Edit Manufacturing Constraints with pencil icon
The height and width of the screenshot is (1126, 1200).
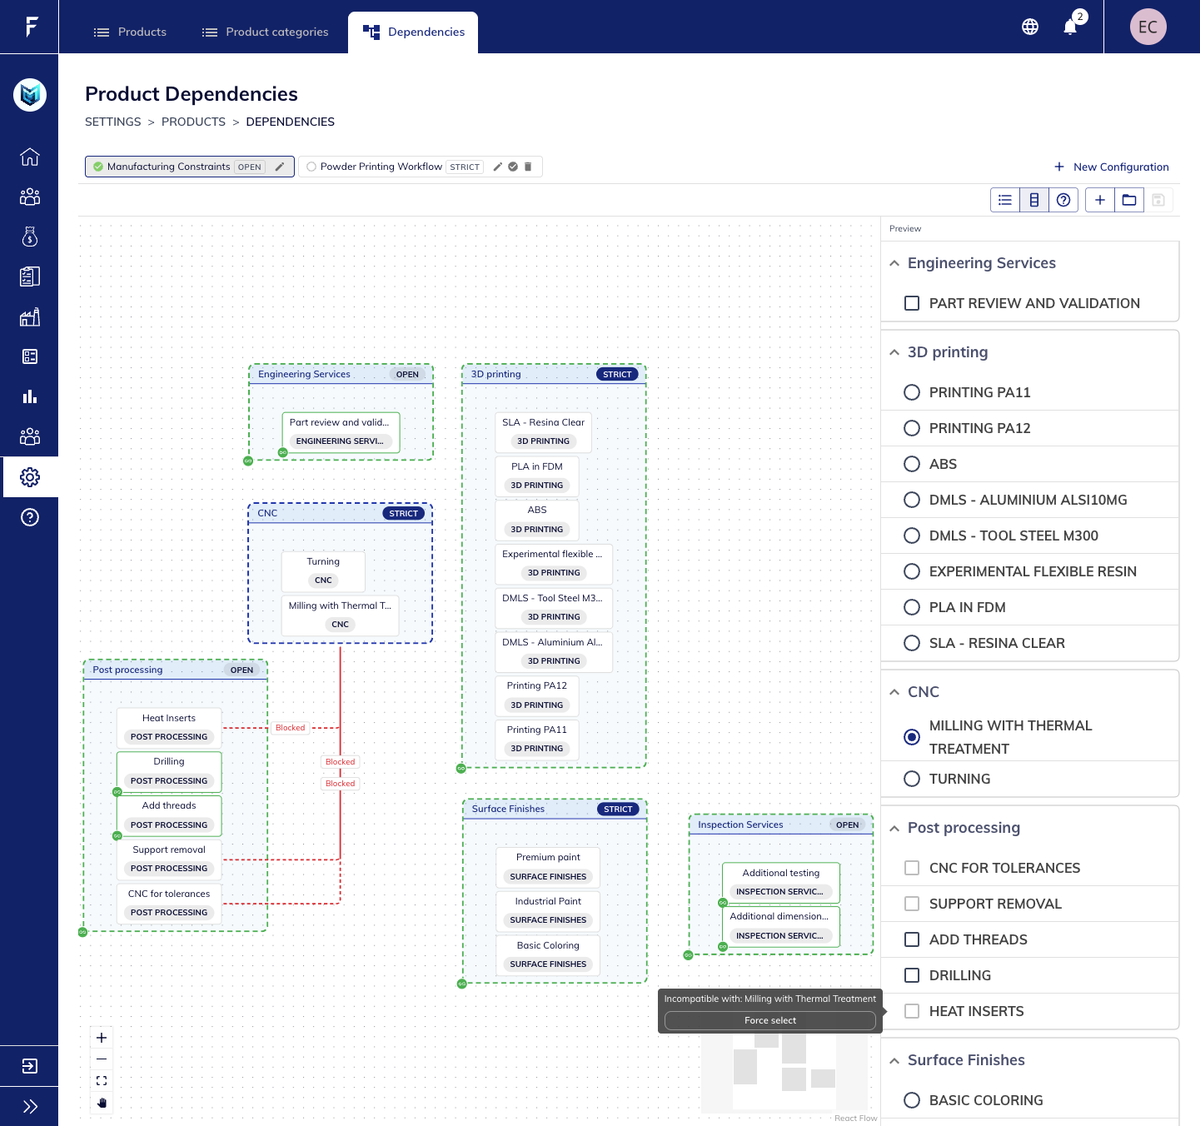pyautogui.click(x=280, y=167)
